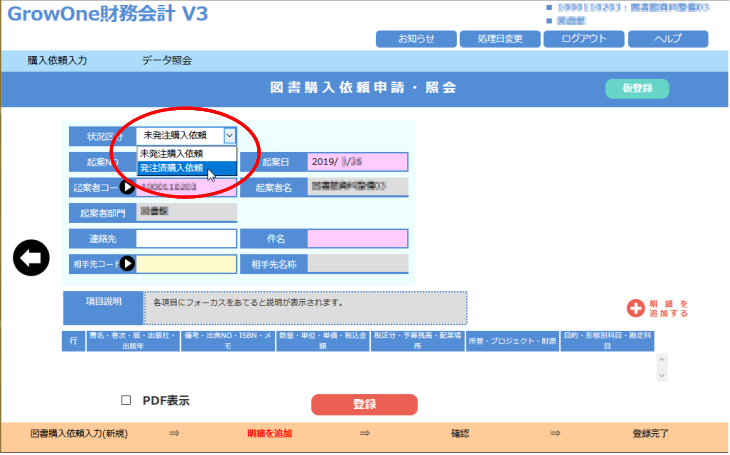Click the 項目説明 description text box
This screenshot has width=730, height=455.
pyautogui.click(x=305, y=308)
